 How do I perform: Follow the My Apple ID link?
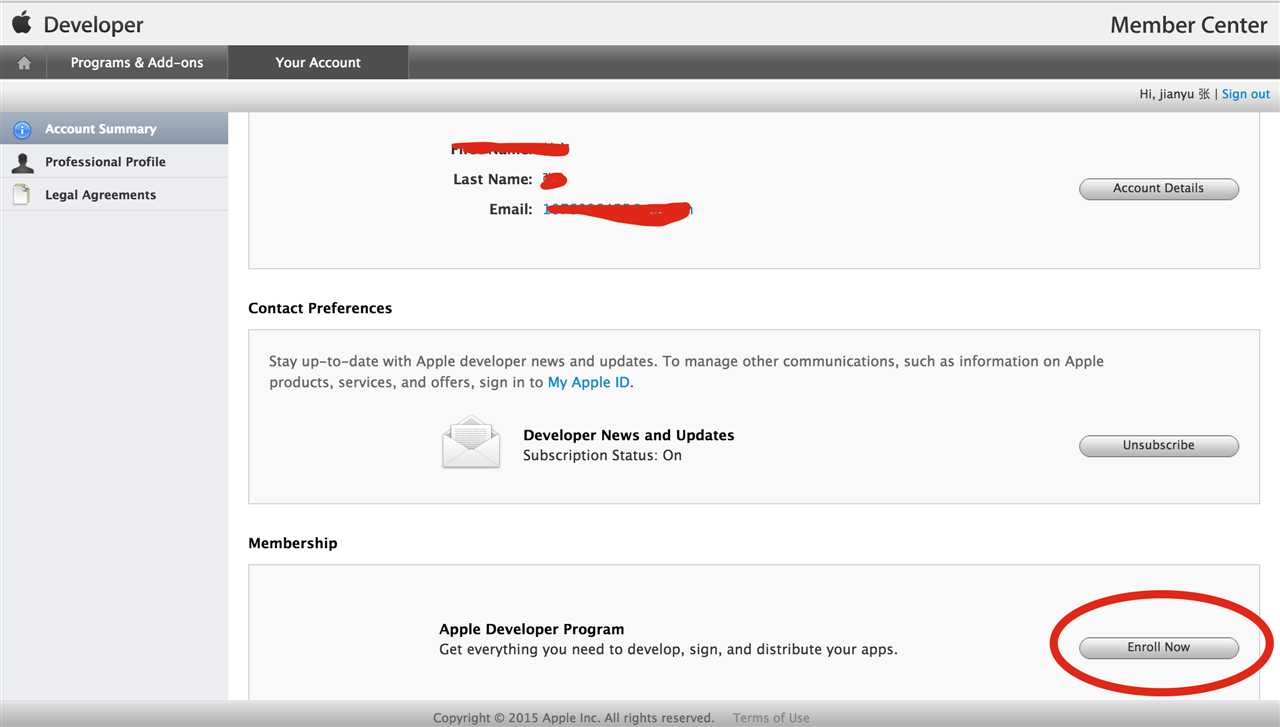[589, 382]
